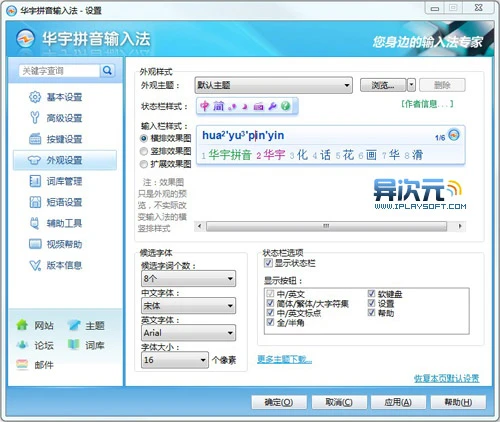This screenshot has width=500, height=422.
Task: Open 更多主题下载 link
Action: pyautogui.click(x=285, y=359)
